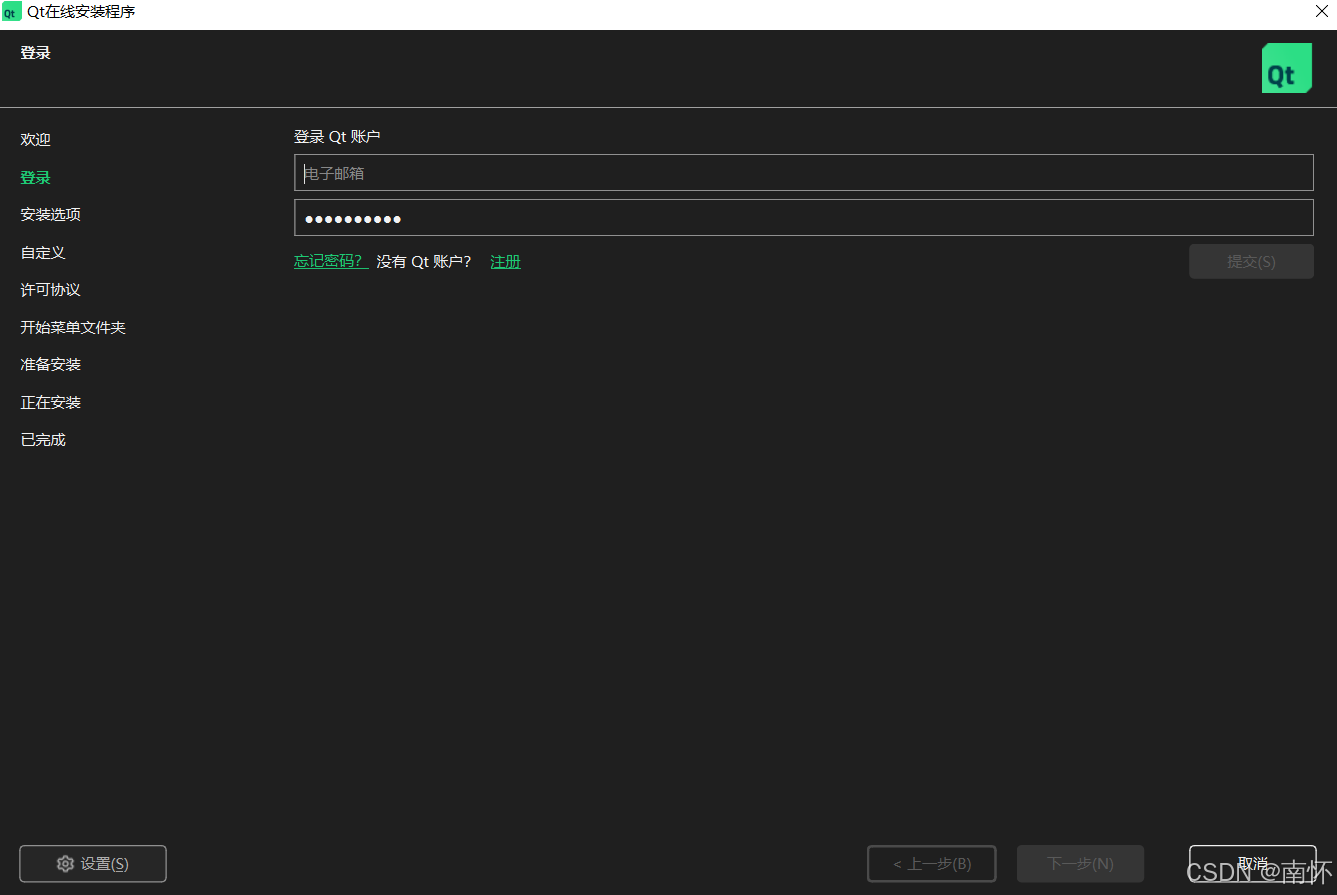The image size is (1337, 895).
Task: Select the 准备安装 step
Action: point(50,365)
